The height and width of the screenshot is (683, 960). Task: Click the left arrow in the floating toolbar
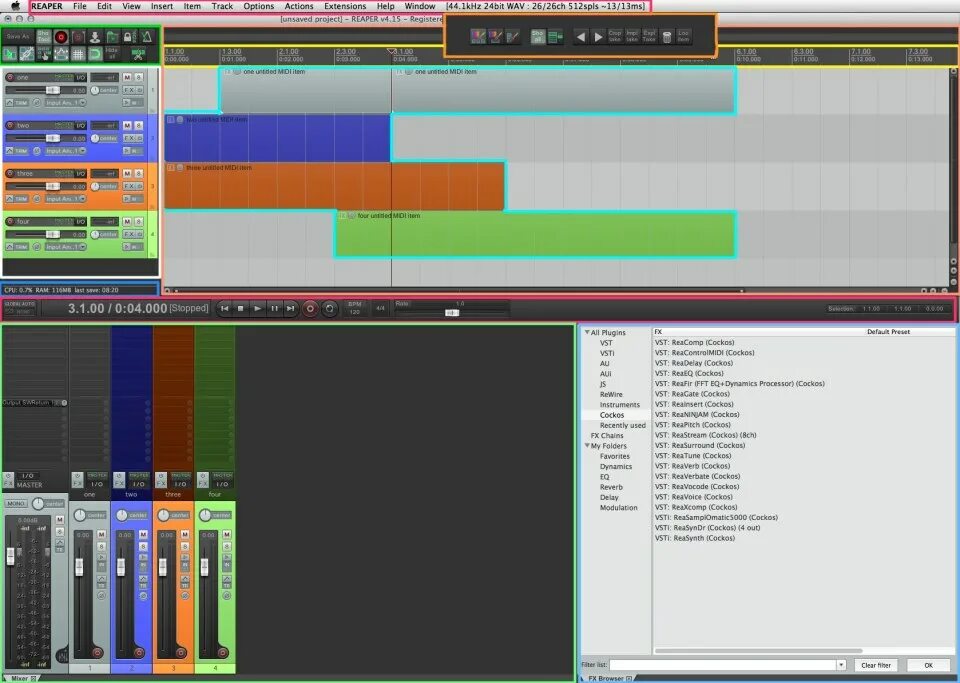point(580,37)
